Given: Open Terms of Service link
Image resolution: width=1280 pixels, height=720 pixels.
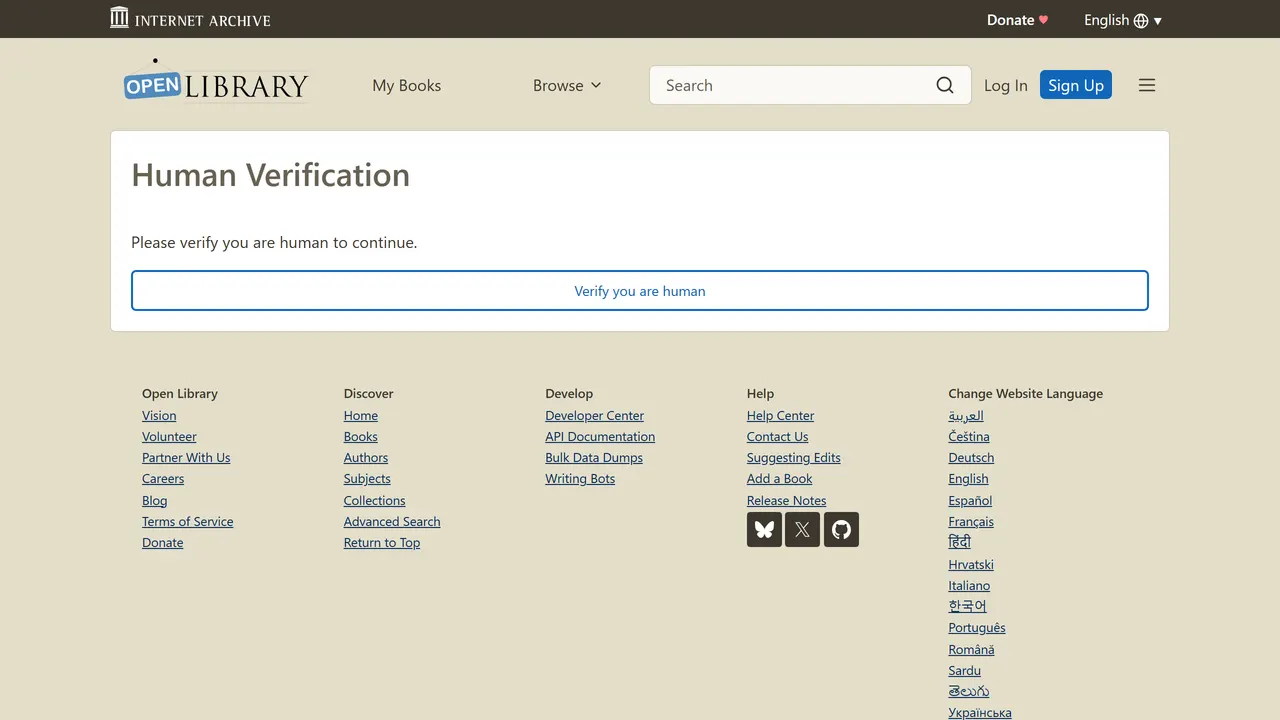Looking at the screenshot, I should coord(188,522).
